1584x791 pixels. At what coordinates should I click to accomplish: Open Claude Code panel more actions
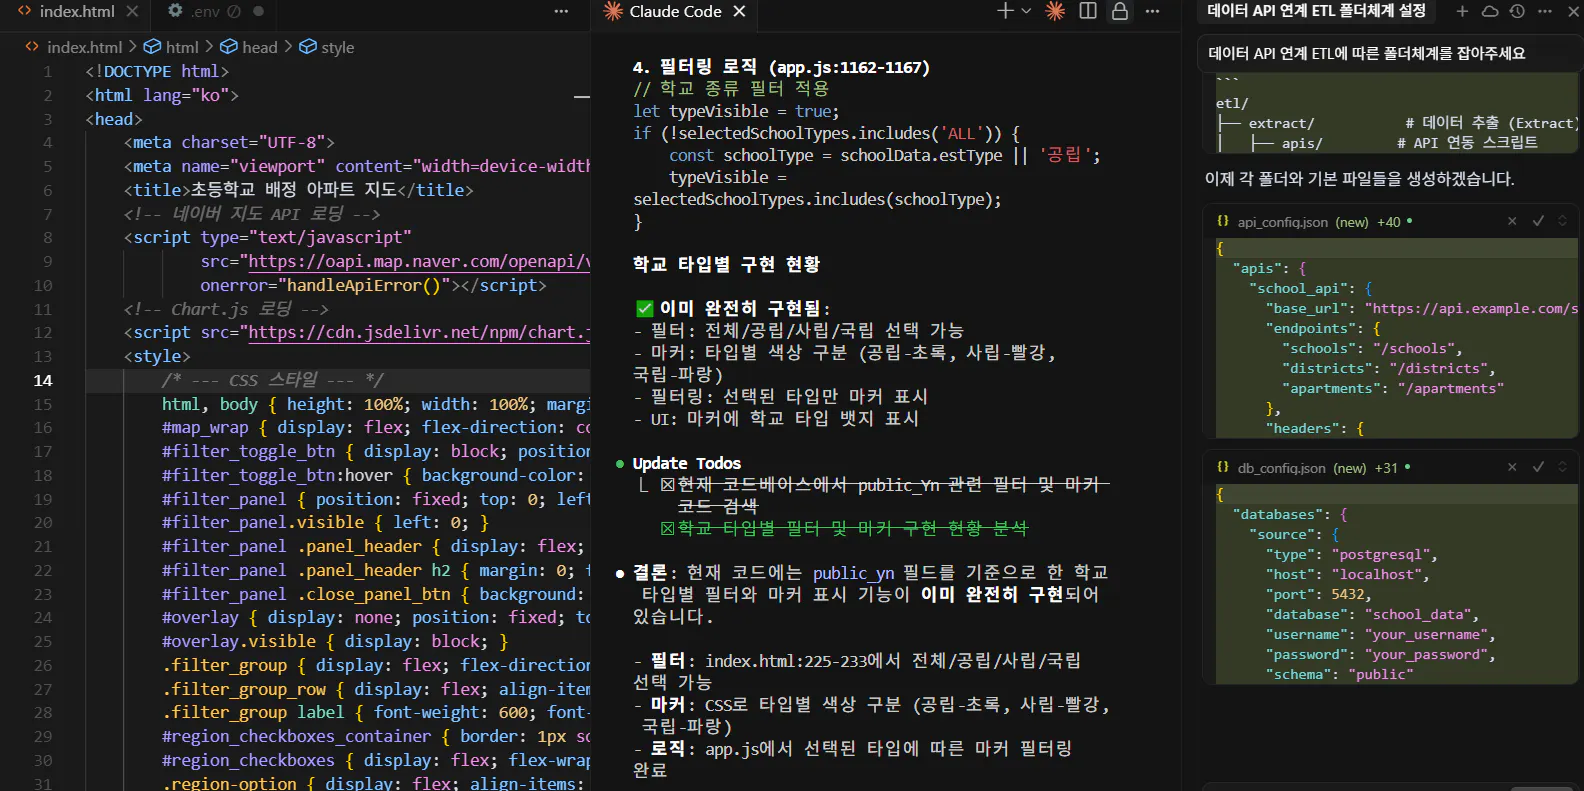click(x=1152, y=11)
